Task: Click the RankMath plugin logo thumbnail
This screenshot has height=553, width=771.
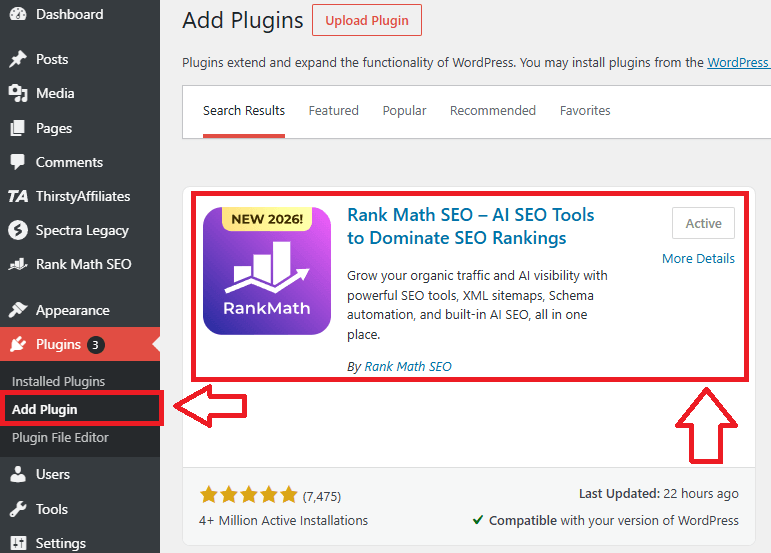Action: coord(267,271)
